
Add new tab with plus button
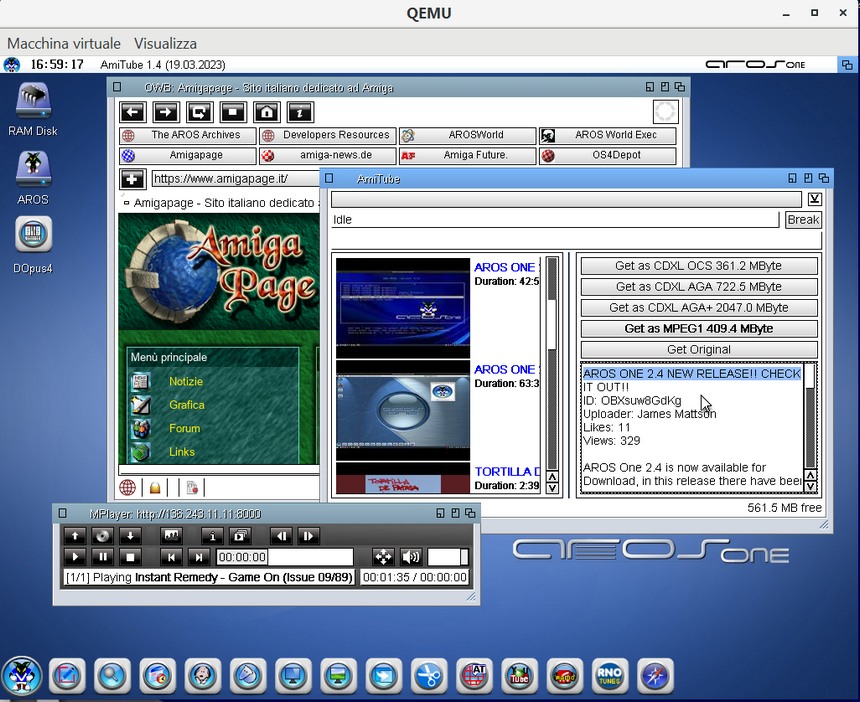coord(132,179)
